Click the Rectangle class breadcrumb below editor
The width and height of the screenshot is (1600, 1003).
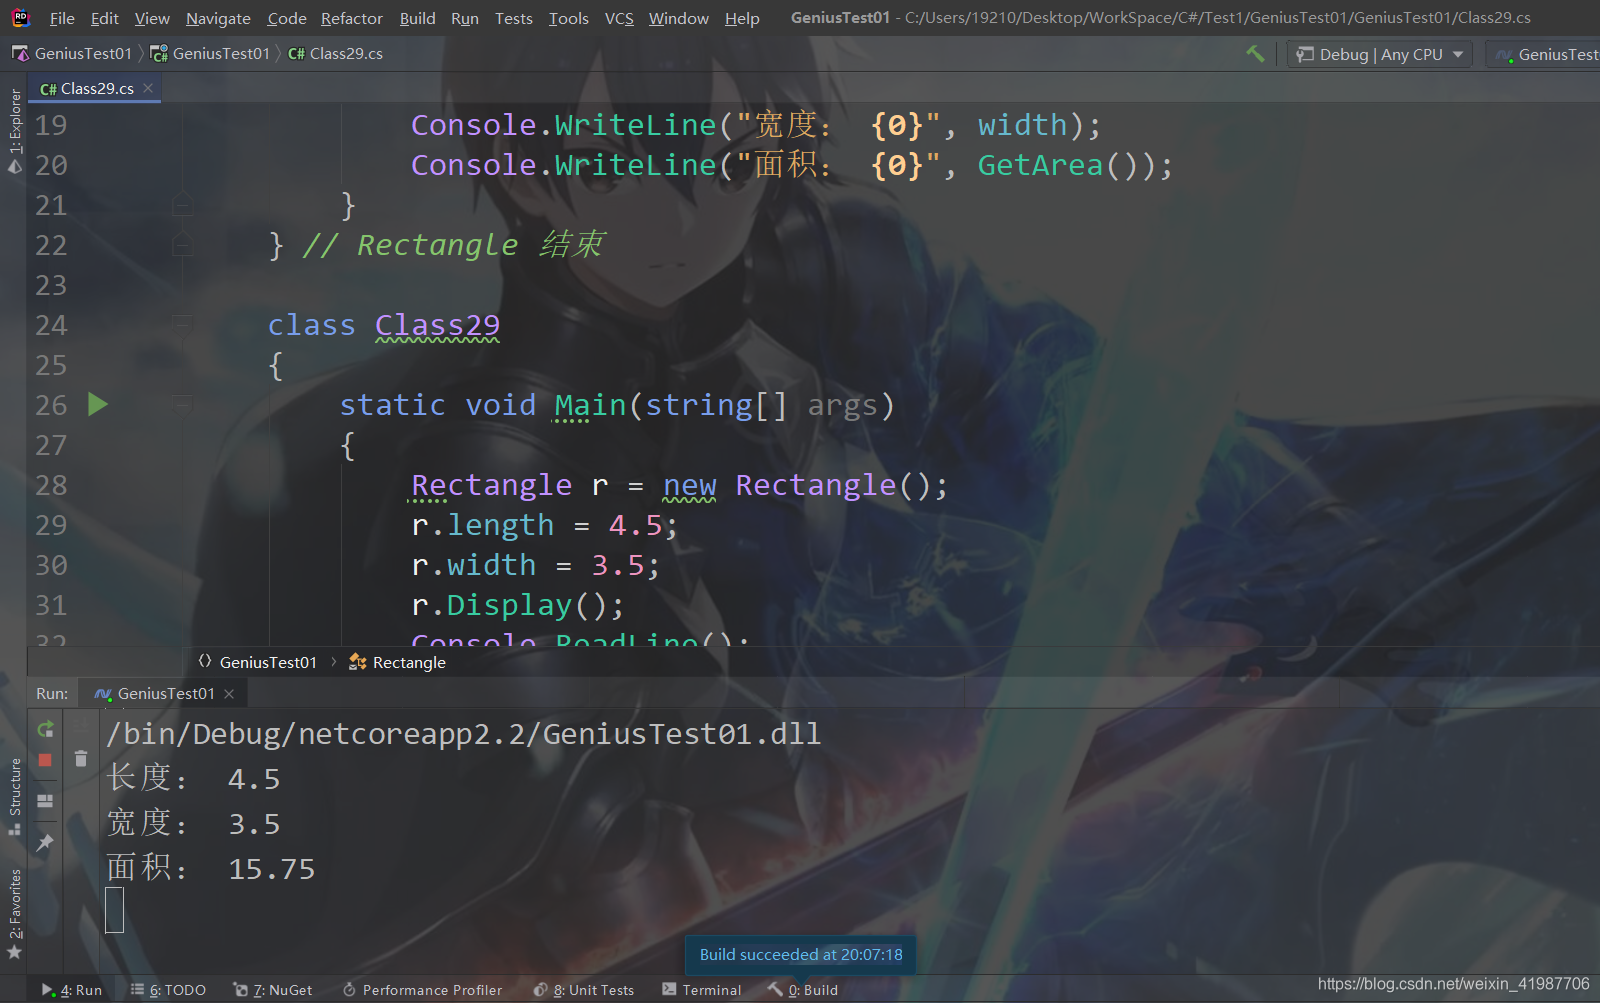[397, 662]
